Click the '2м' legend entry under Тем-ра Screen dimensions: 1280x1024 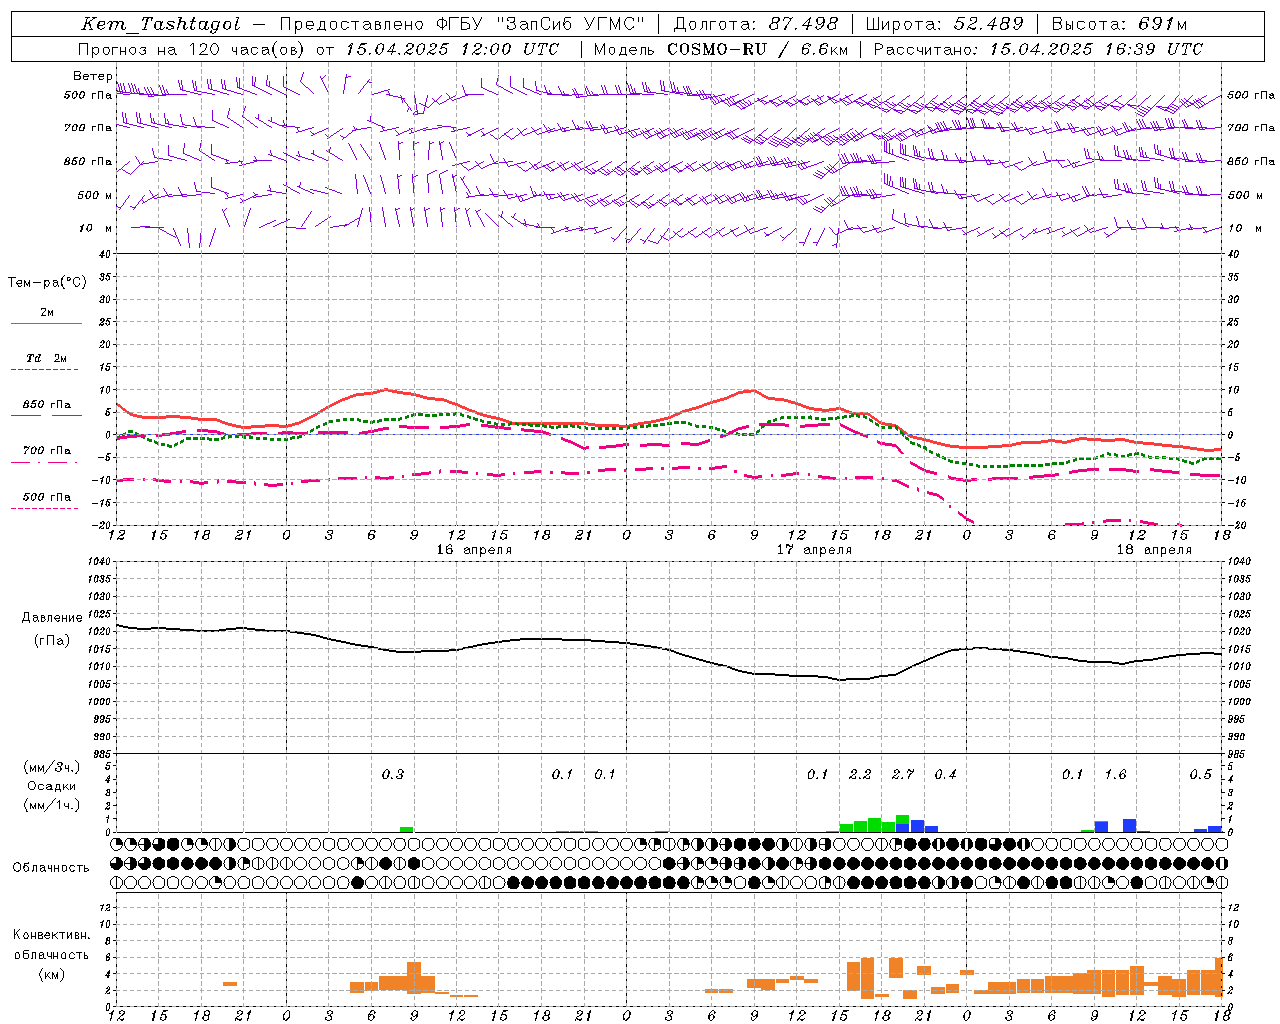47,312
